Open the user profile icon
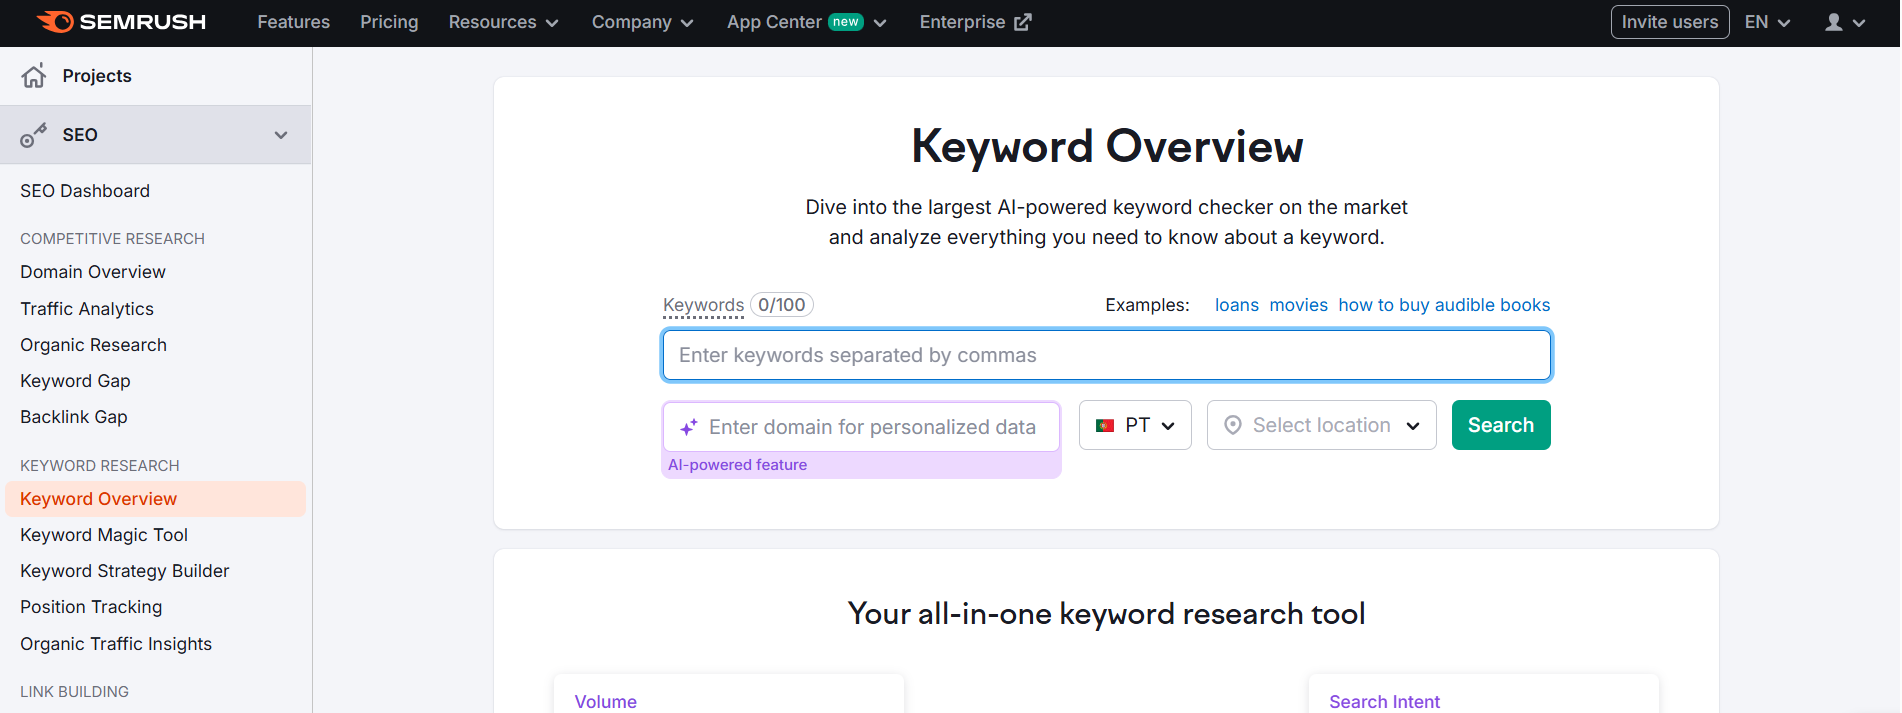Viewport: 1902px width, 713px height. tap(1833, 22)
